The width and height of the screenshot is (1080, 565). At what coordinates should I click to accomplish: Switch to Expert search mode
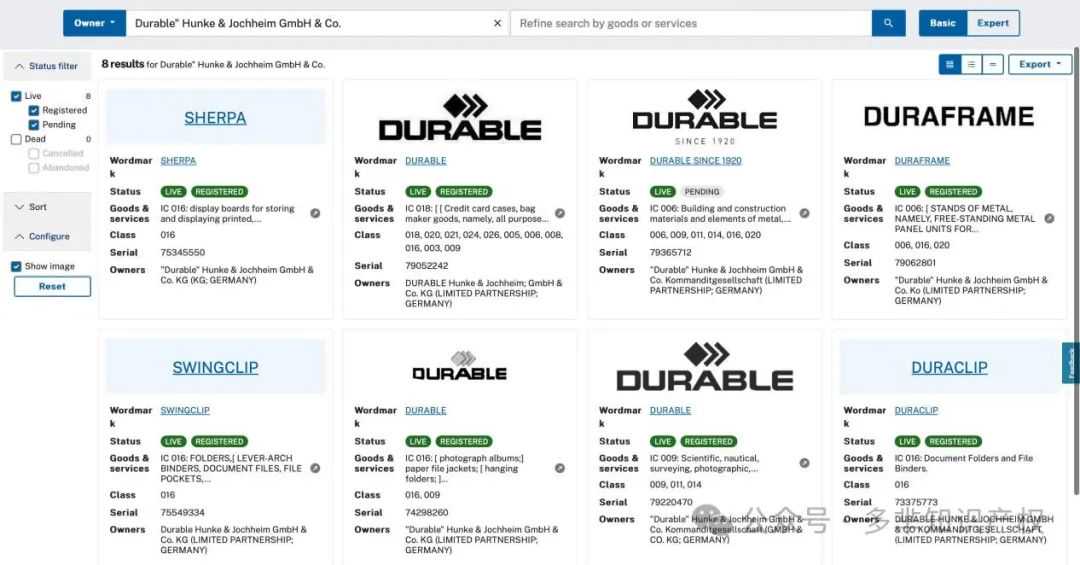pyautogui.click(x=993, y=23)
